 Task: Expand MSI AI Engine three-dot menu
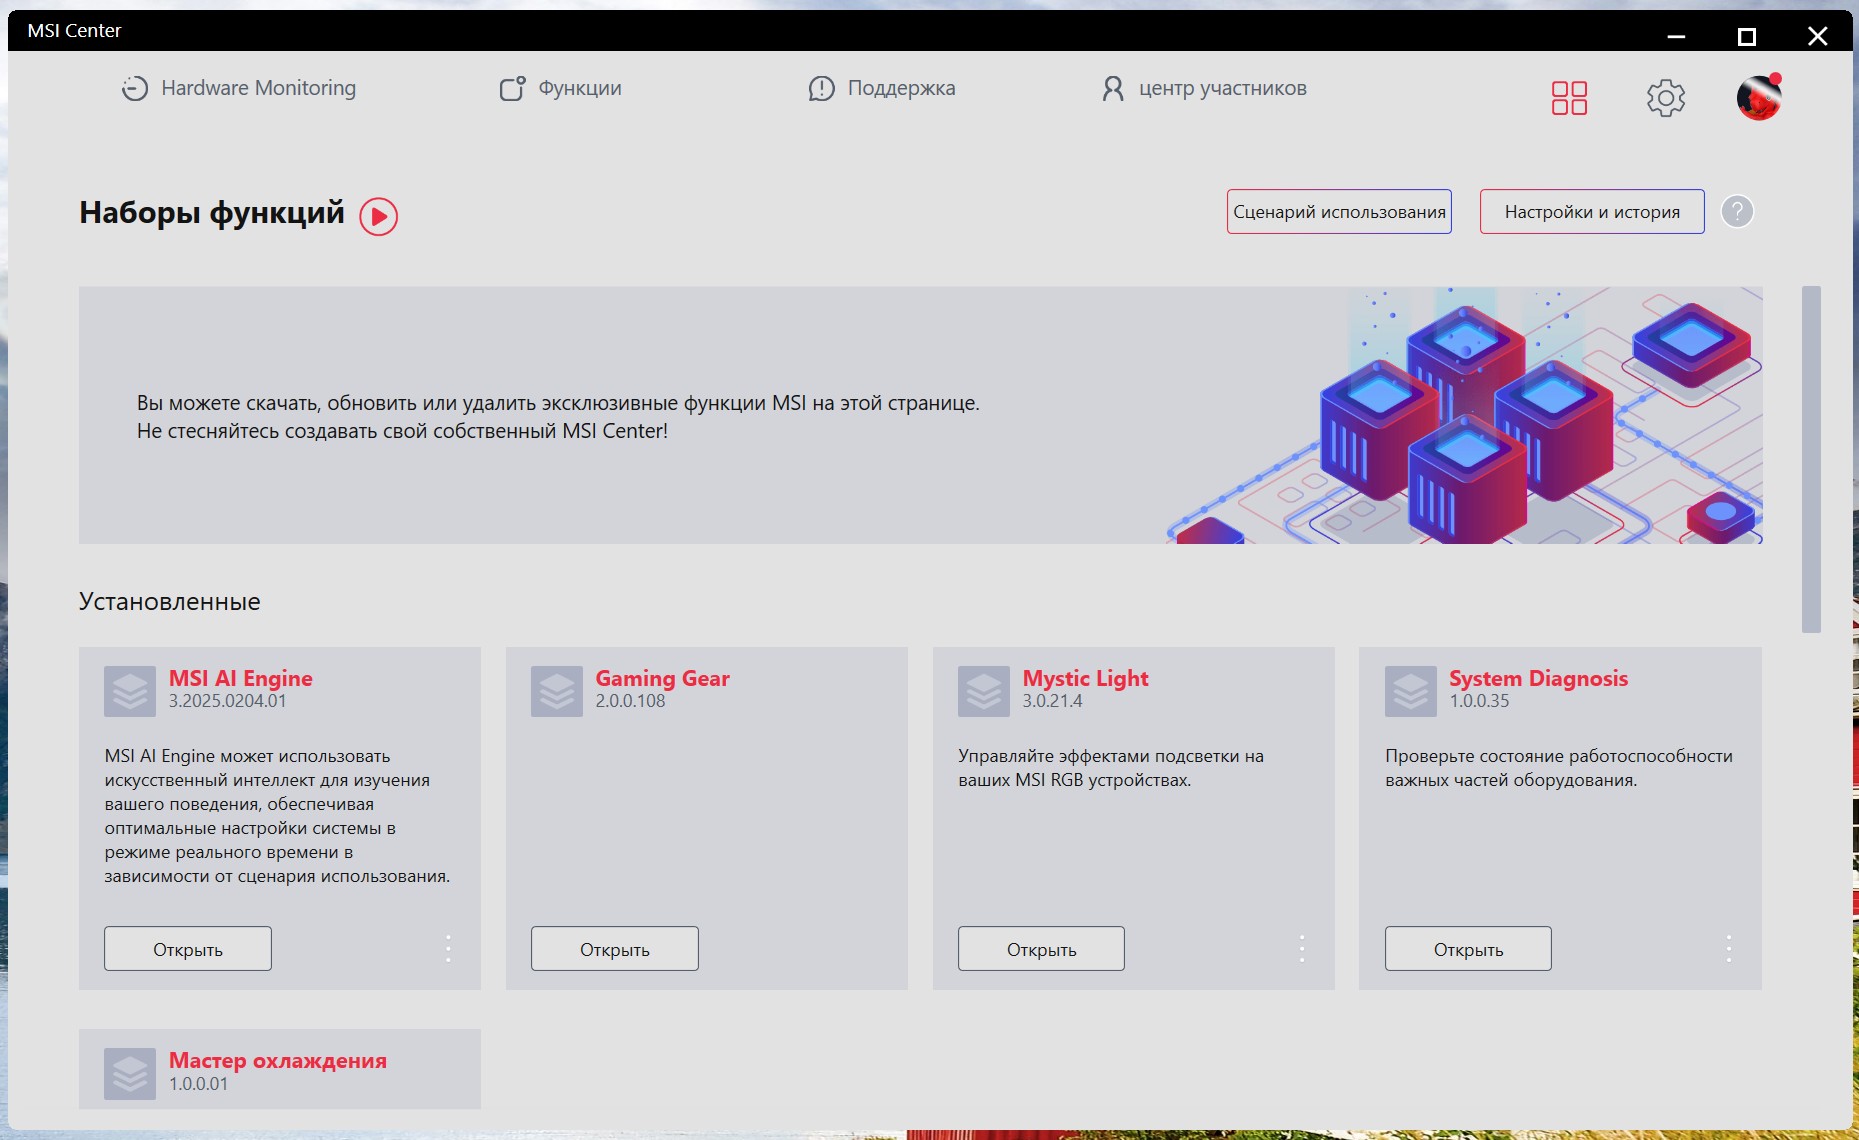(448, 948)
